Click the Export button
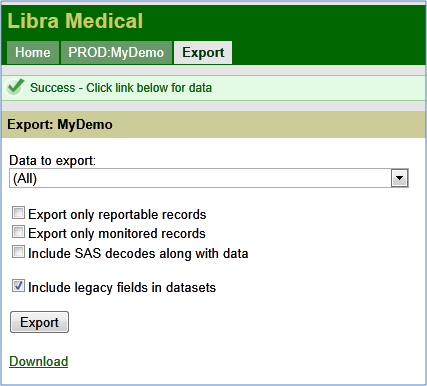The width and height of the screenshot is (427, 386). [39, 322]
